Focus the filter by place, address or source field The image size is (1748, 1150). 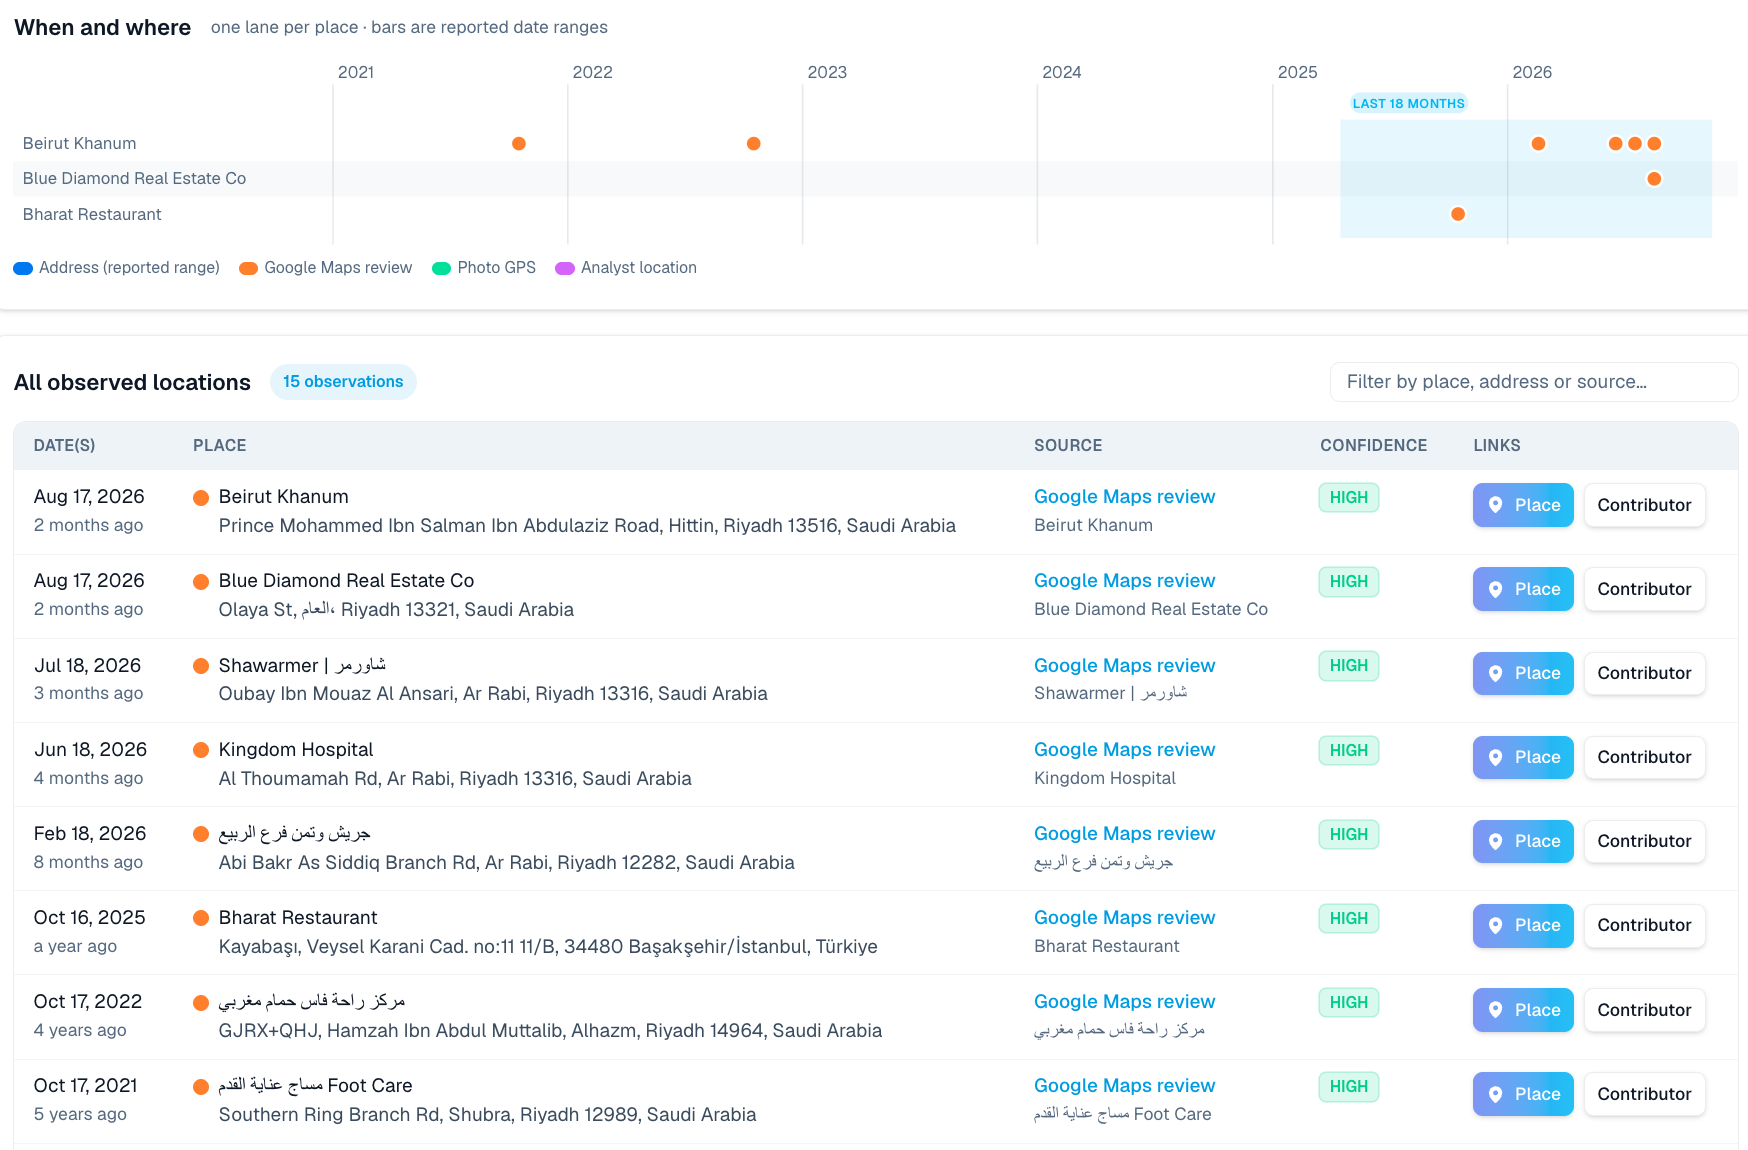tap(1534, 382)
